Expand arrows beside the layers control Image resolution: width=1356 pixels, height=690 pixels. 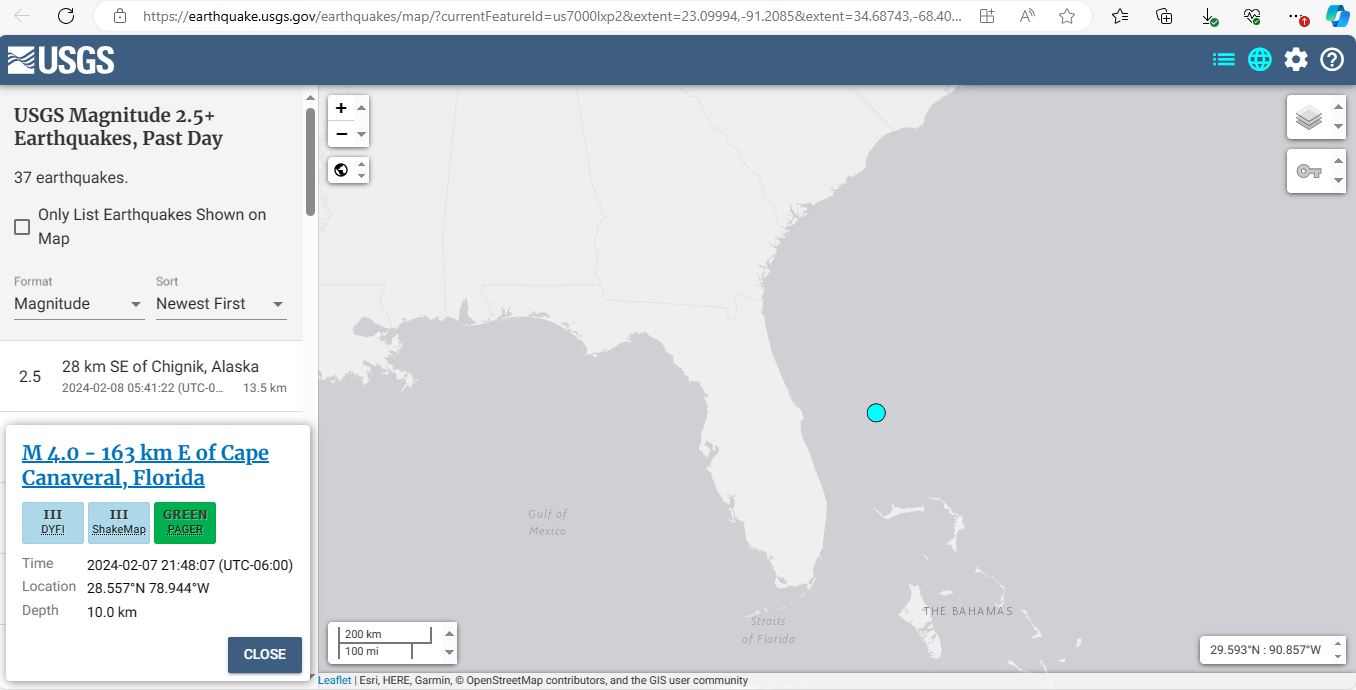click(1339, 118)
